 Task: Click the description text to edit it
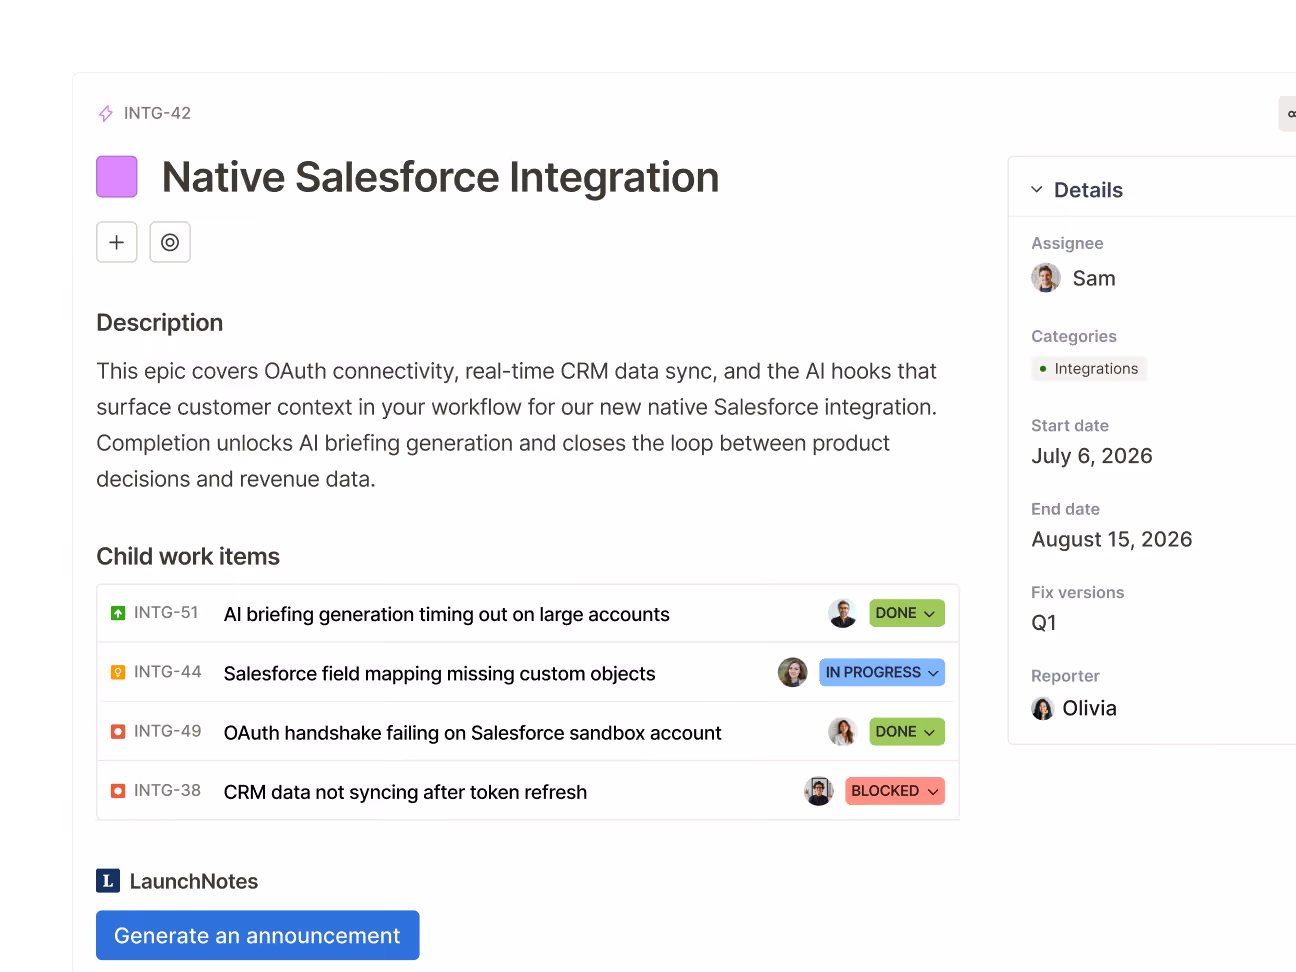517,425
